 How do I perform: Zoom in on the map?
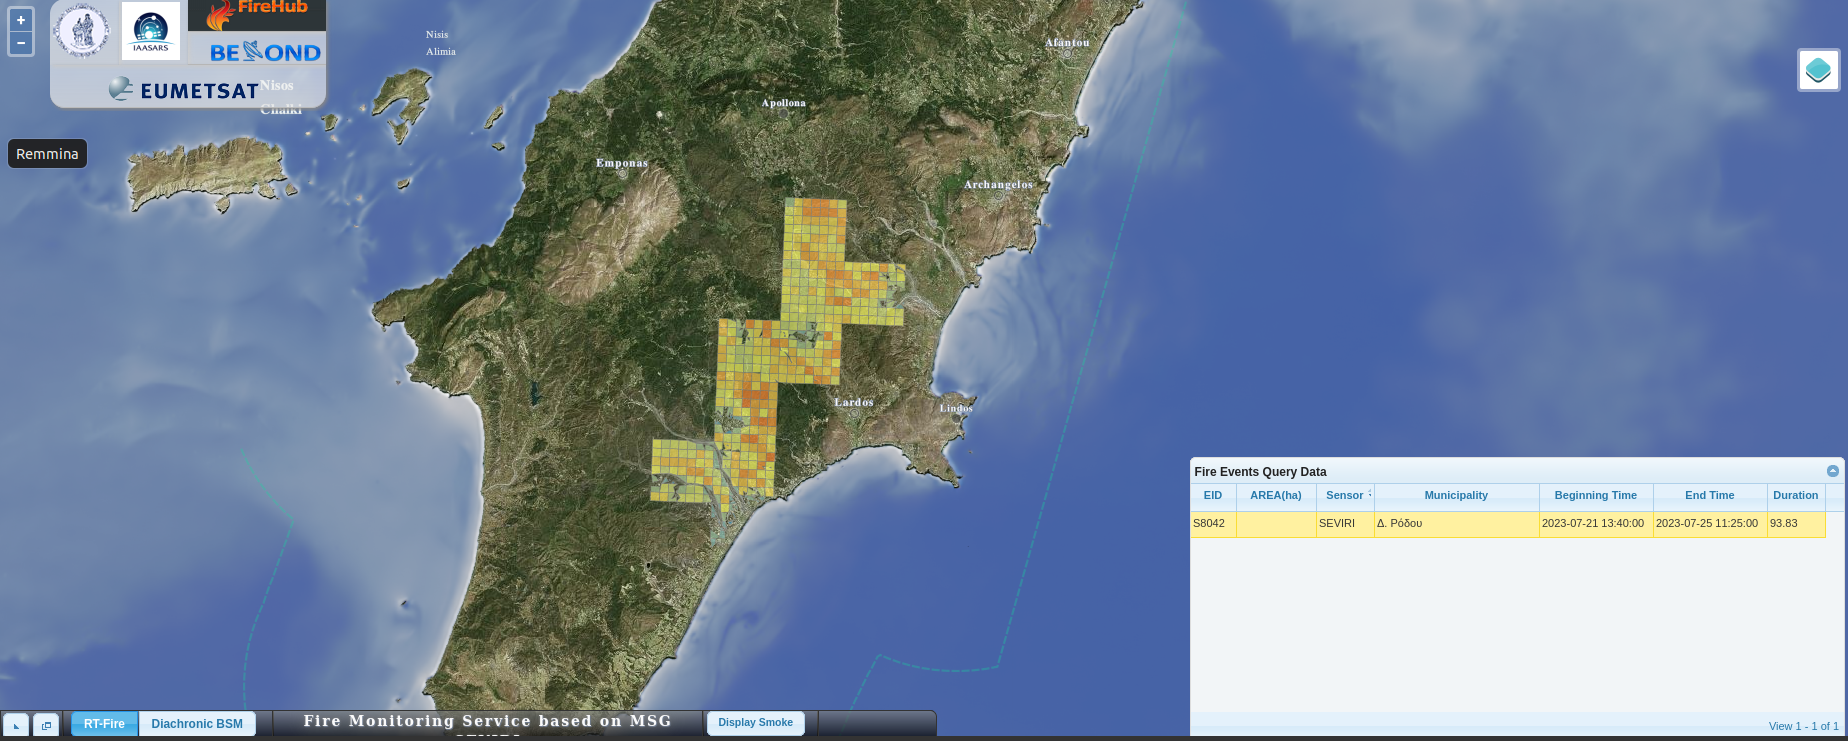(21, 20)
